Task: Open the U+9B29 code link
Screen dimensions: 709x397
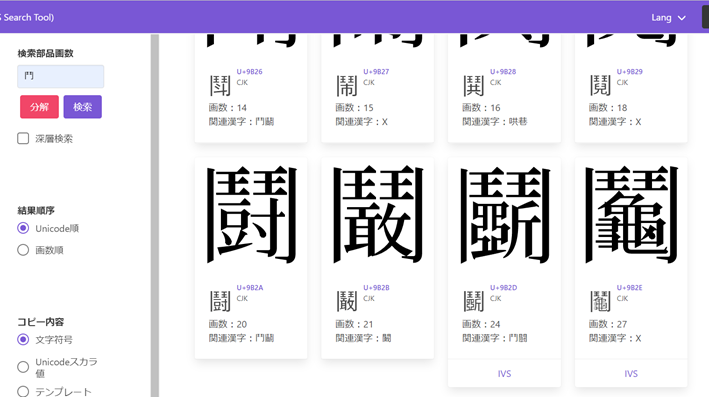Action: [629, 71]
